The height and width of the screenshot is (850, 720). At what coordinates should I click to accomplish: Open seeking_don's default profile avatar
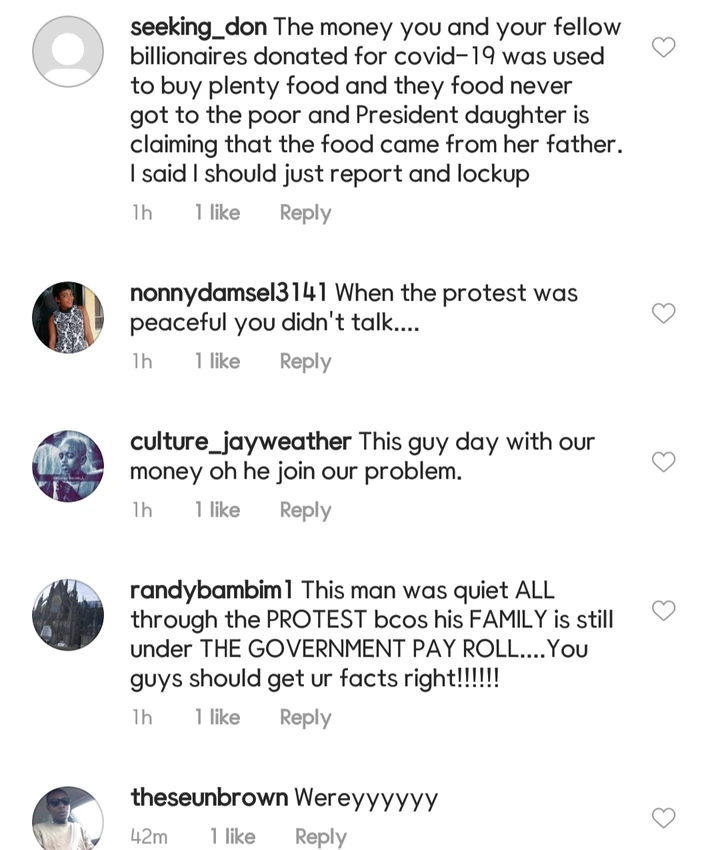pos(68,51)
